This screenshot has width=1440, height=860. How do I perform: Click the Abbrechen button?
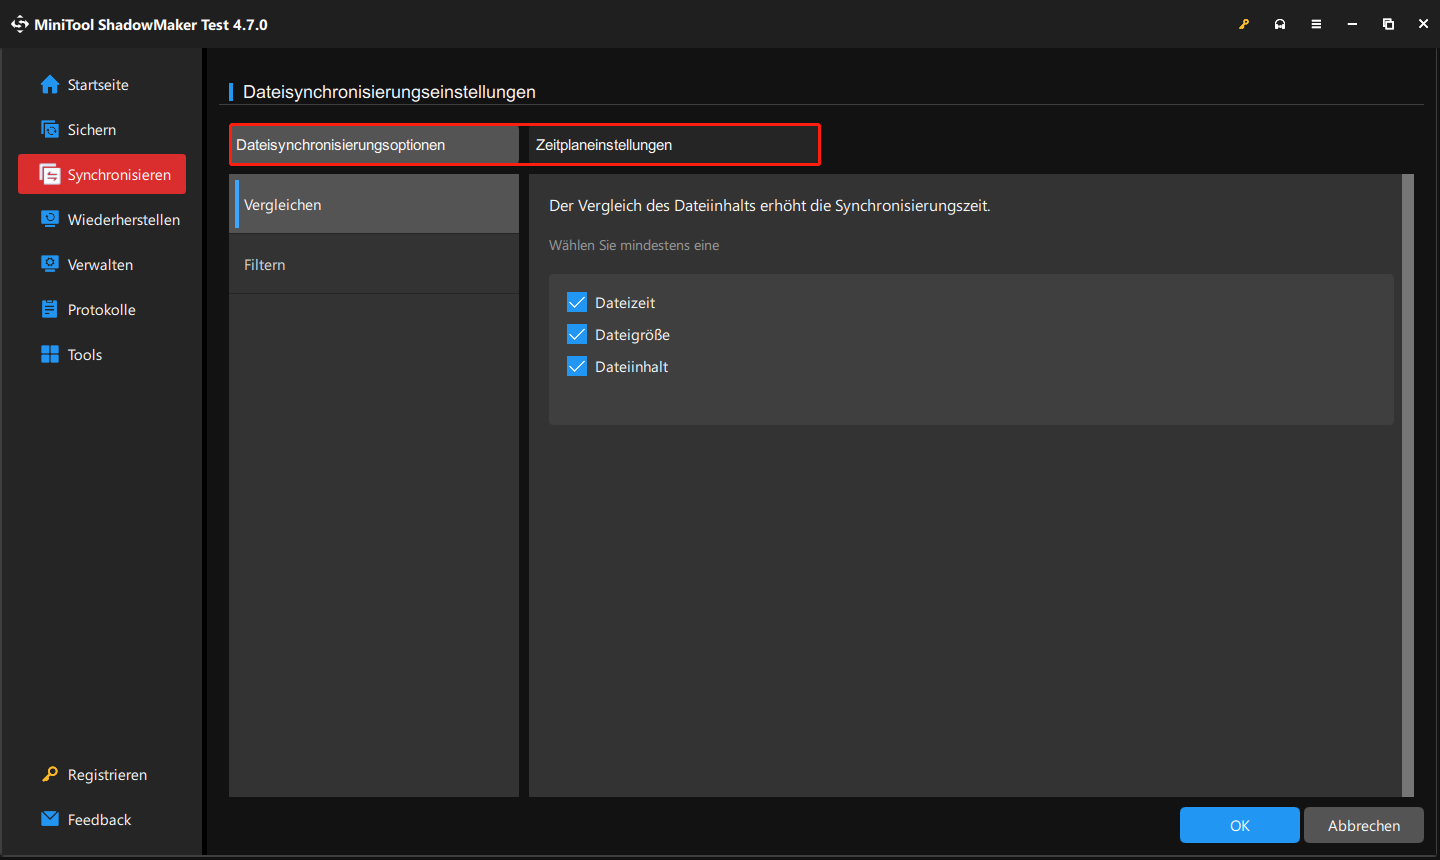point(1364,825)
